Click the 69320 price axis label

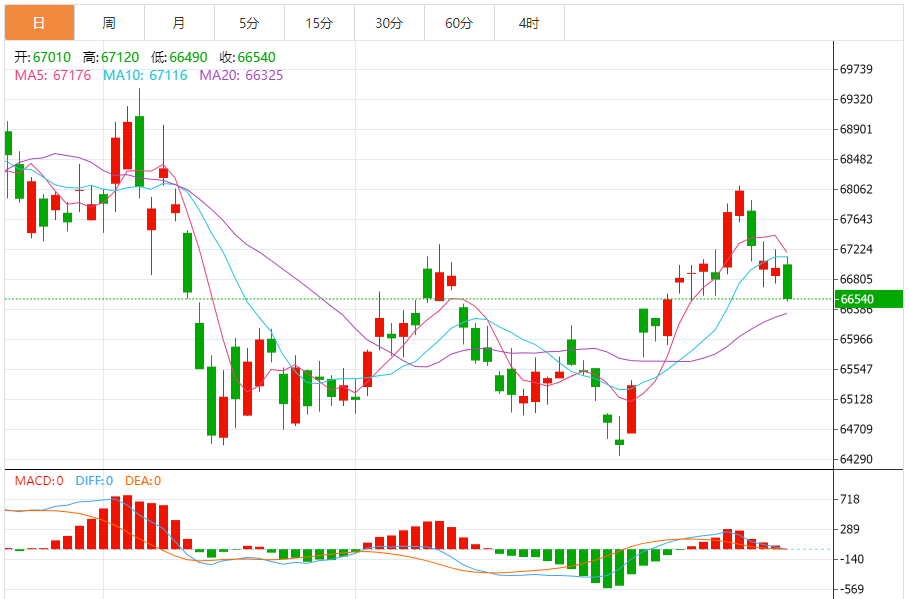click(856, 99)
